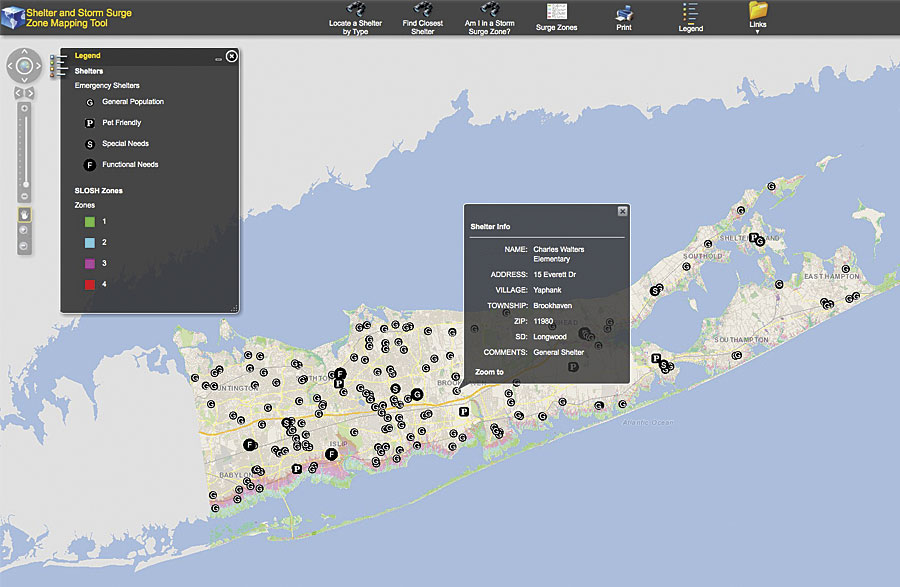Click P shelter marker south of Brookhaven label
The height and width of the screenshot is (587, 900).
coord(464,411)
